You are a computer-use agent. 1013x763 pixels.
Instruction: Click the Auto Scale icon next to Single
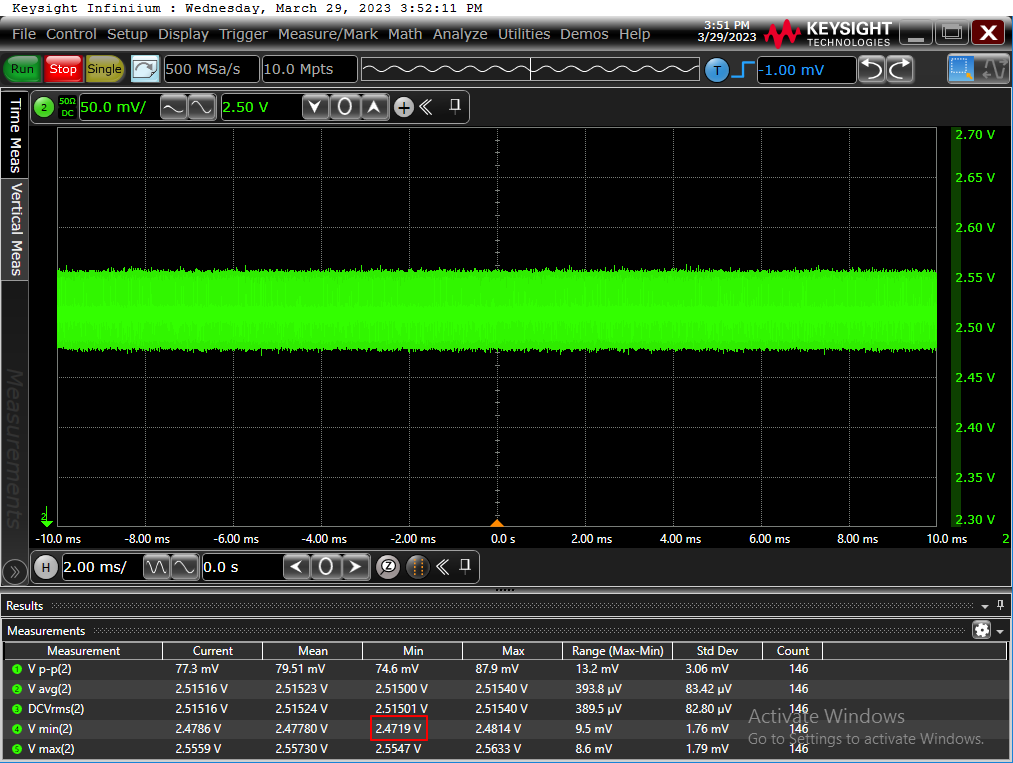145,69
